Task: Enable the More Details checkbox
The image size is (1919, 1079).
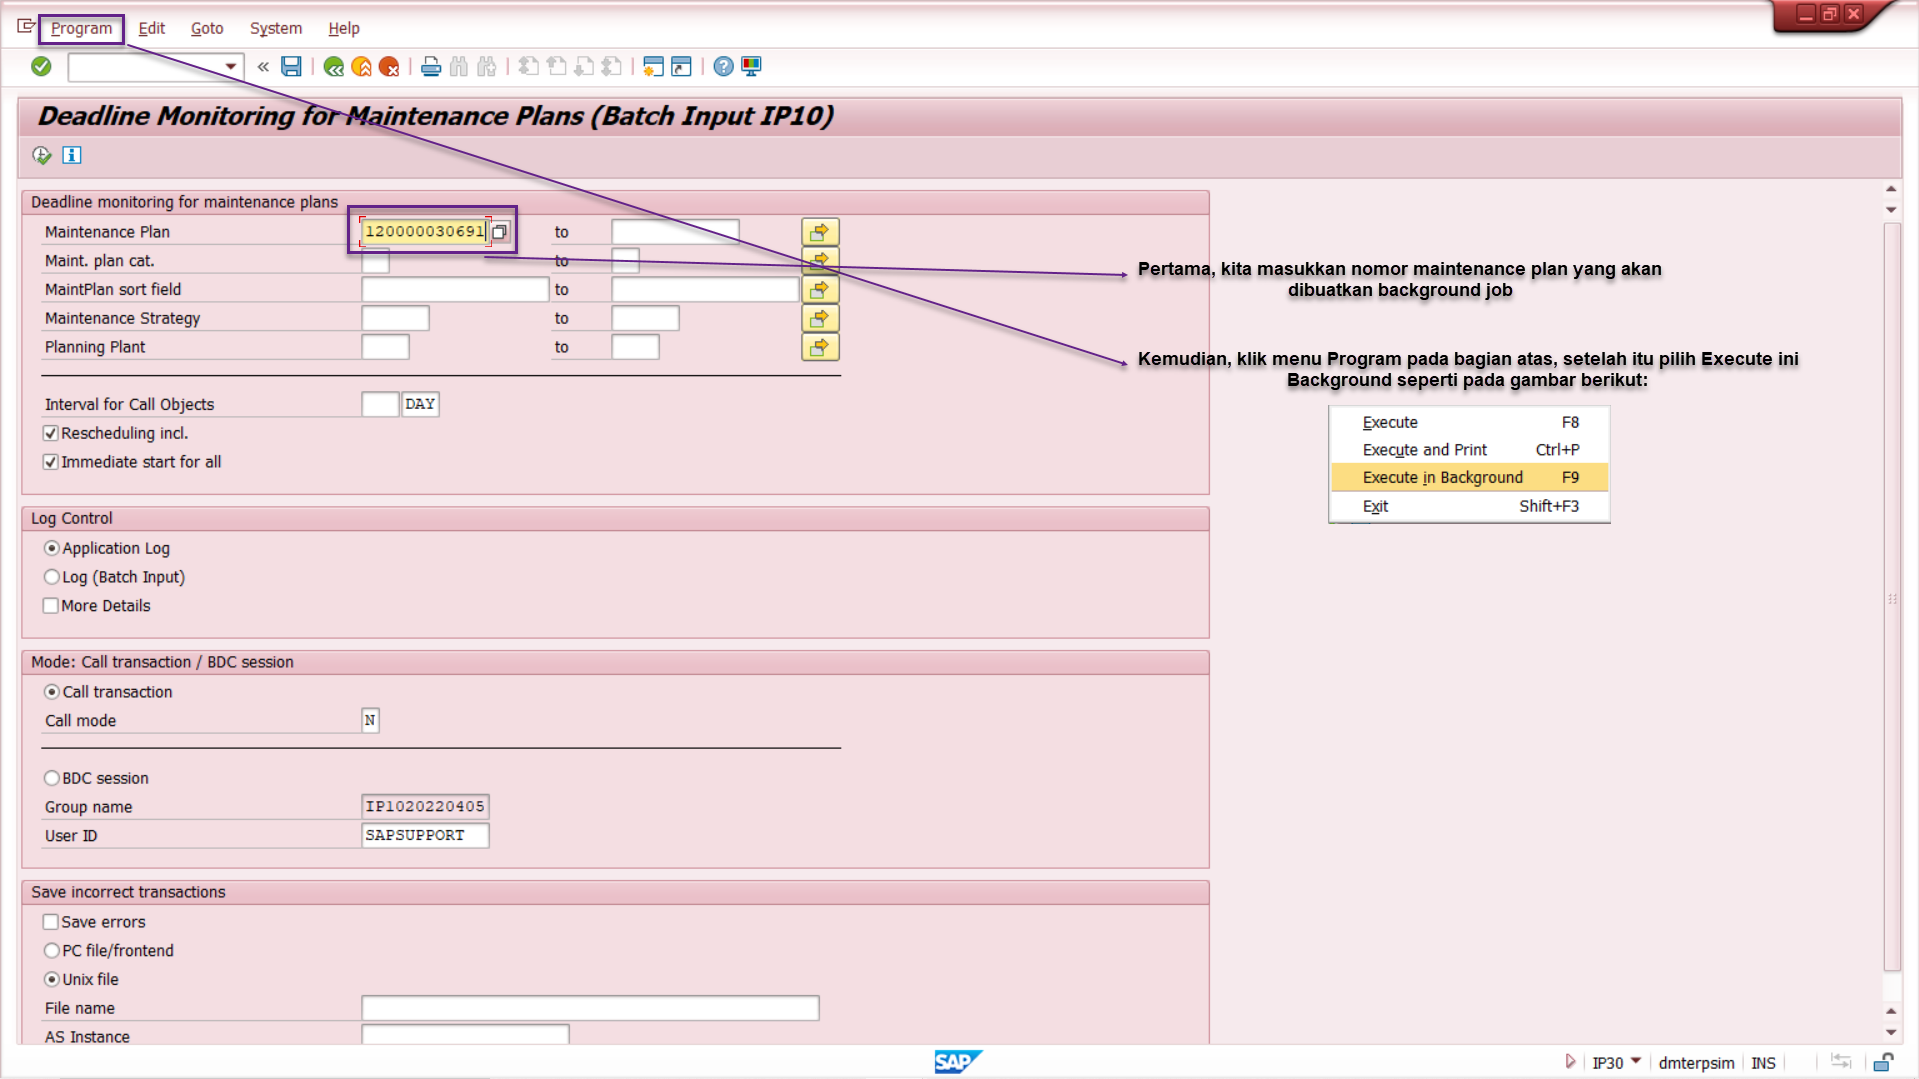Action: pyautogui.click(x=51, y=606)
